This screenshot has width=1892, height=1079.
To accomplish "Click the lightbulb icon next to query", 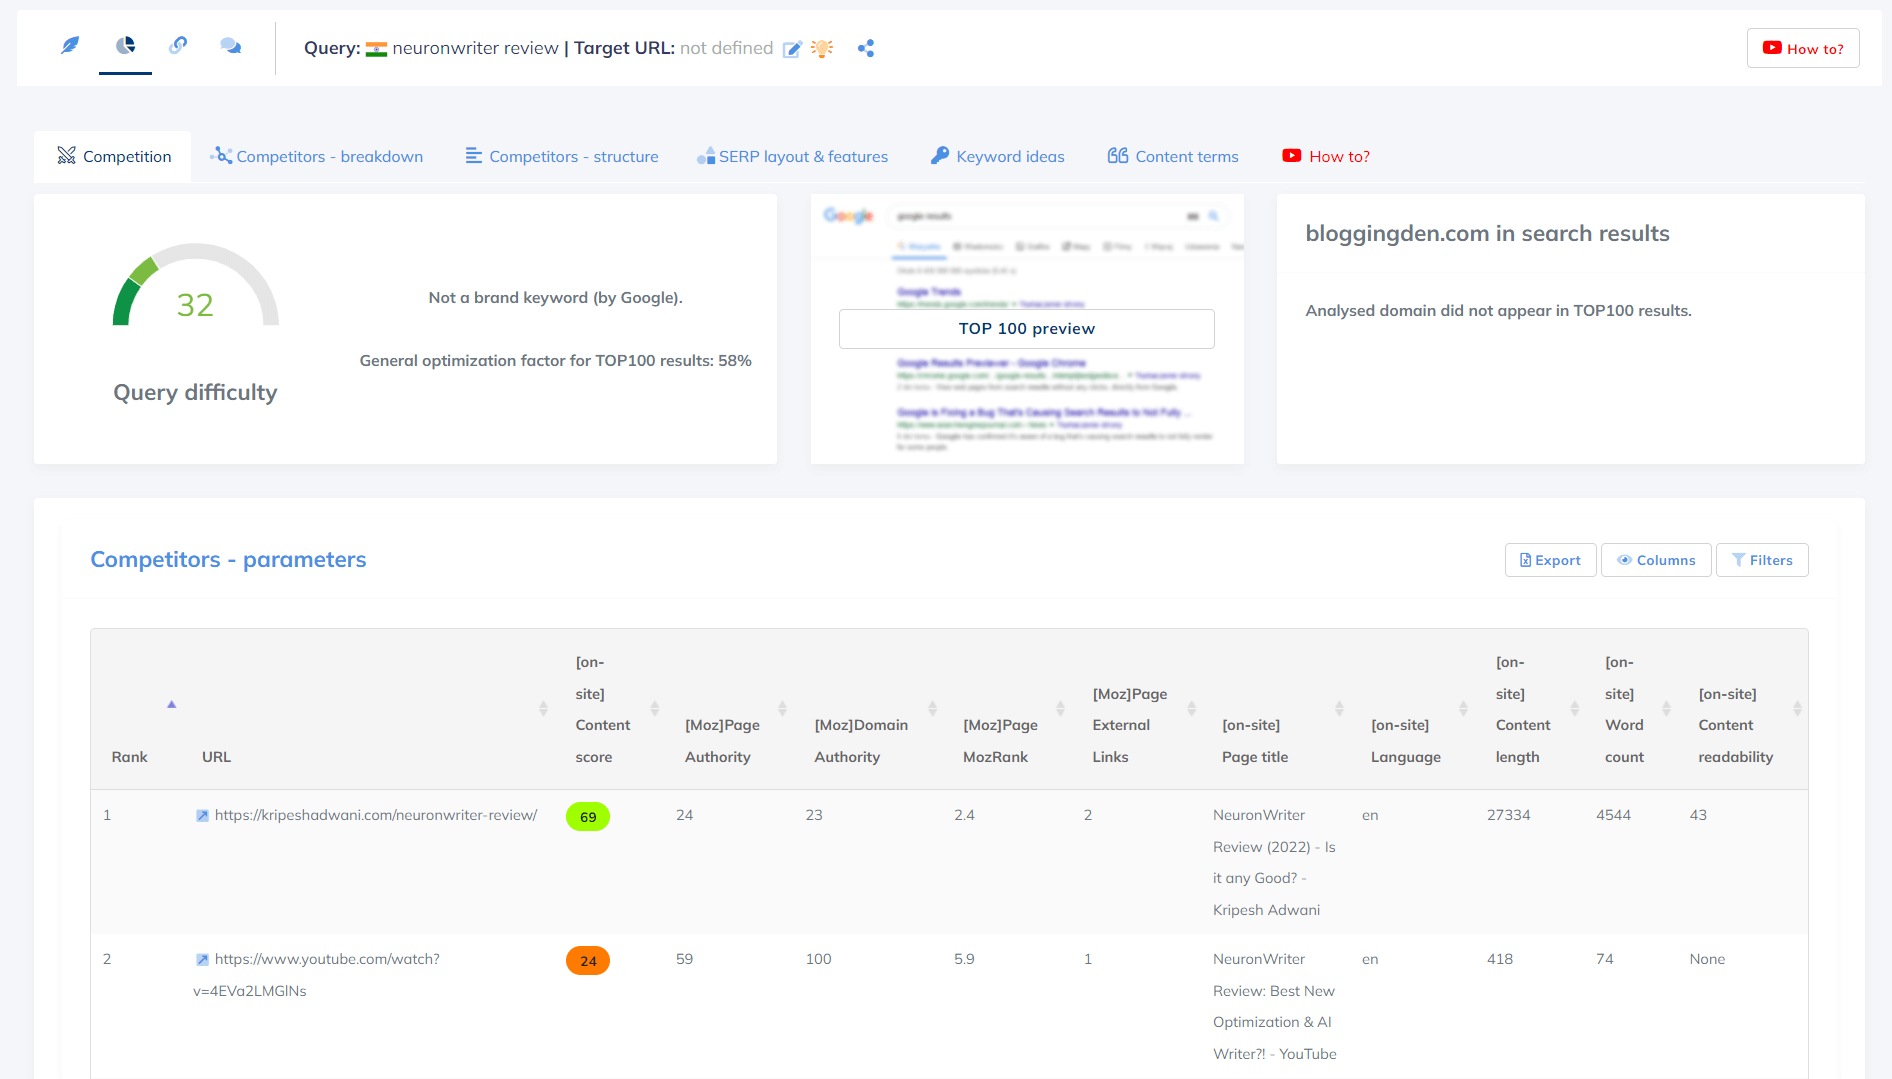I will 822,49.
